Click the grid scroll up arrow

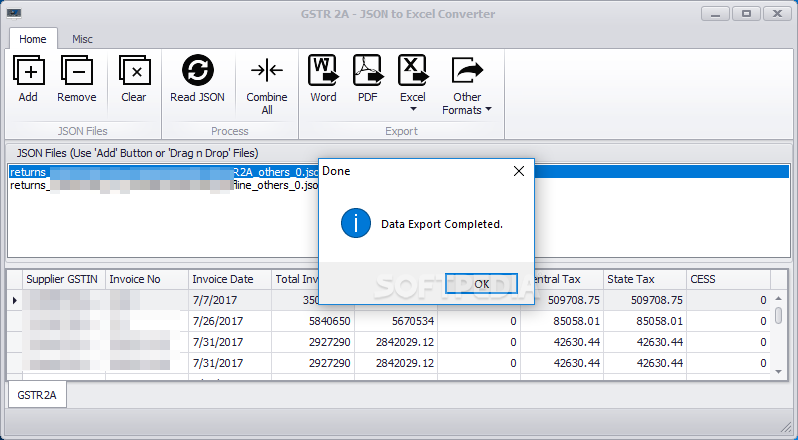[779, 299]
